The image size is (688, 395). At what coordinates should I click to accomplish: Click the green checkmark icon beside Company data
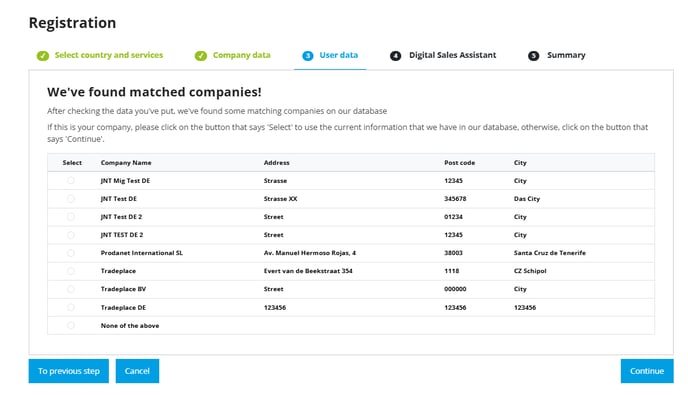tap(201, 56)
